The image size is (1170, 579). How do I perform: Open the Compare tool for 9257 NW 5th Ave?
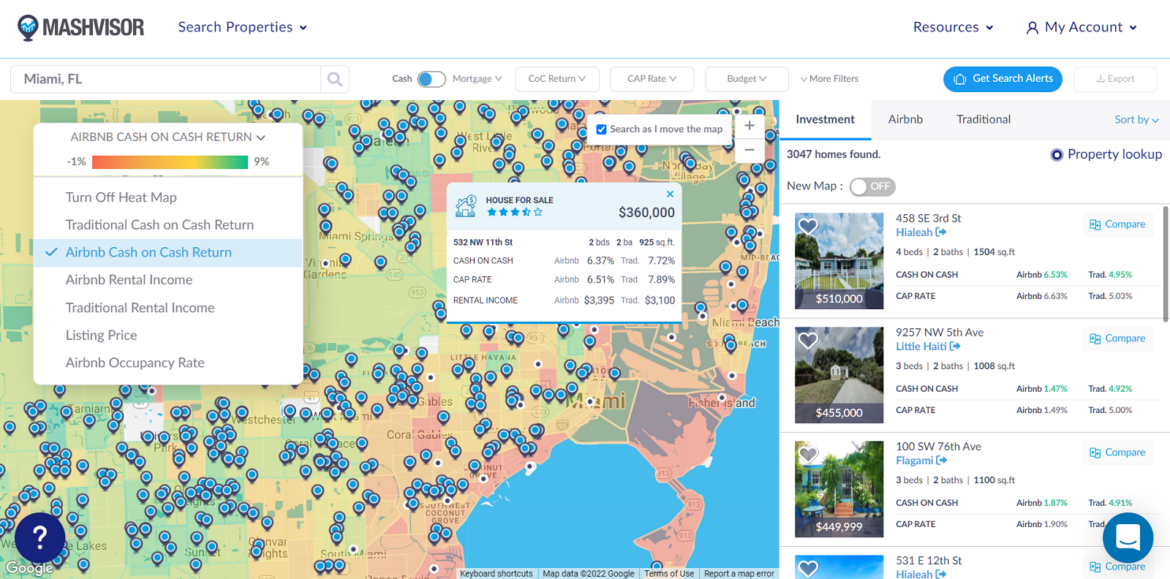(1116, 338)
